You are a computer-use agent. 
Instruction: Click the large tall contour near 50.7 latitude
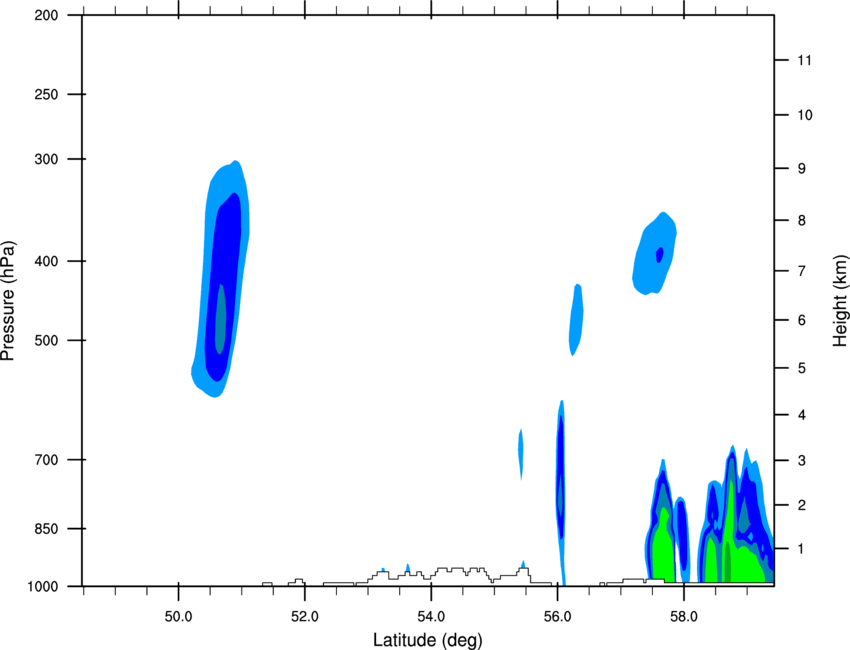[x=221, y=279]
